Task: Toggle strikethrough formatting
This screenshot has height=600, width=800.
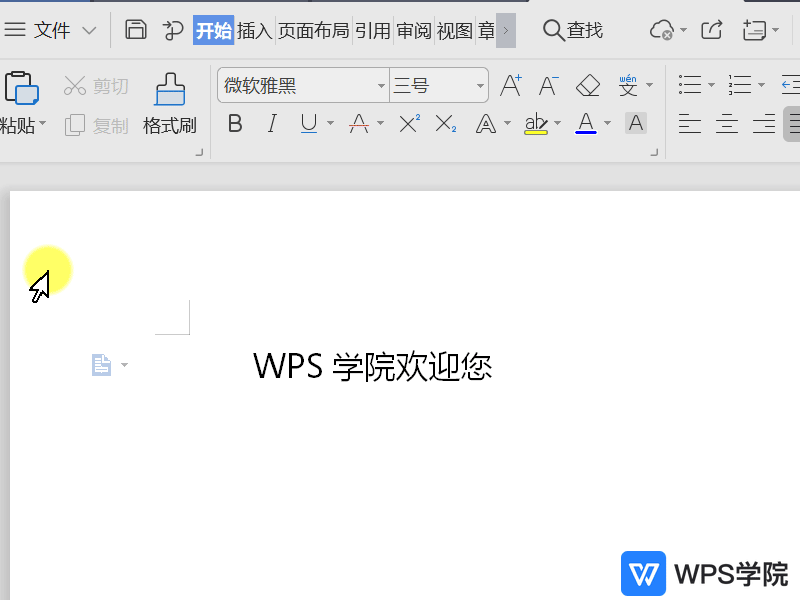Action: click(359, 123)
